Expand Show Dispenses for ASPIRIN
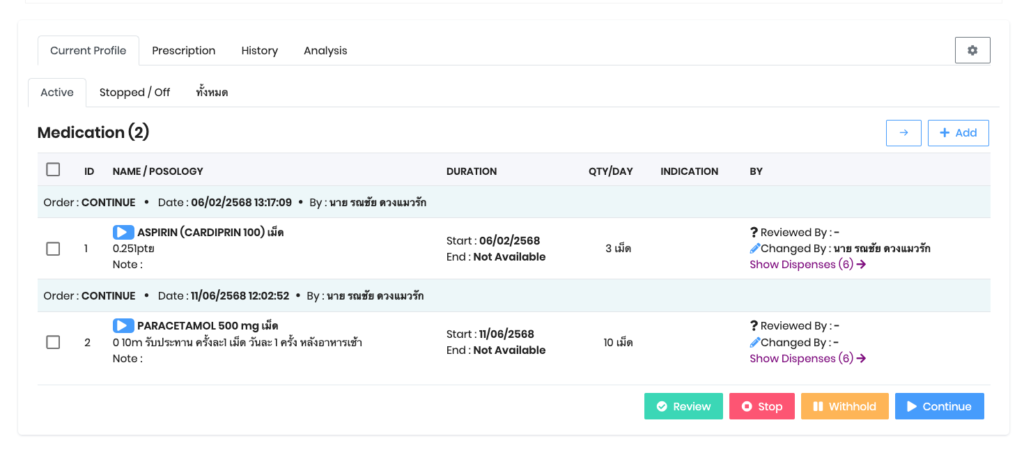The height and width of the screenshot is (464, 1024). click(x=807, y=265)
